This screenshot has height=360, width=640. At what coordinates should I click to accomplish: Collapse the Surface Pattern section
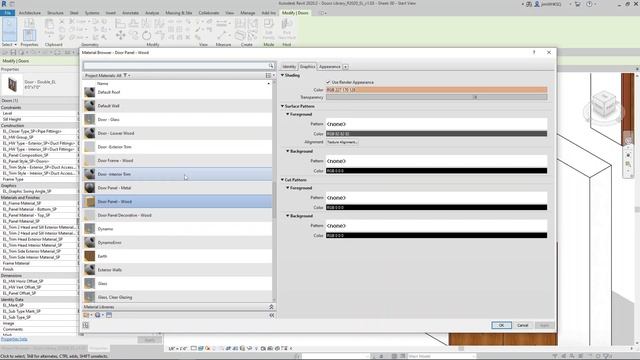(x=282, y=106)
